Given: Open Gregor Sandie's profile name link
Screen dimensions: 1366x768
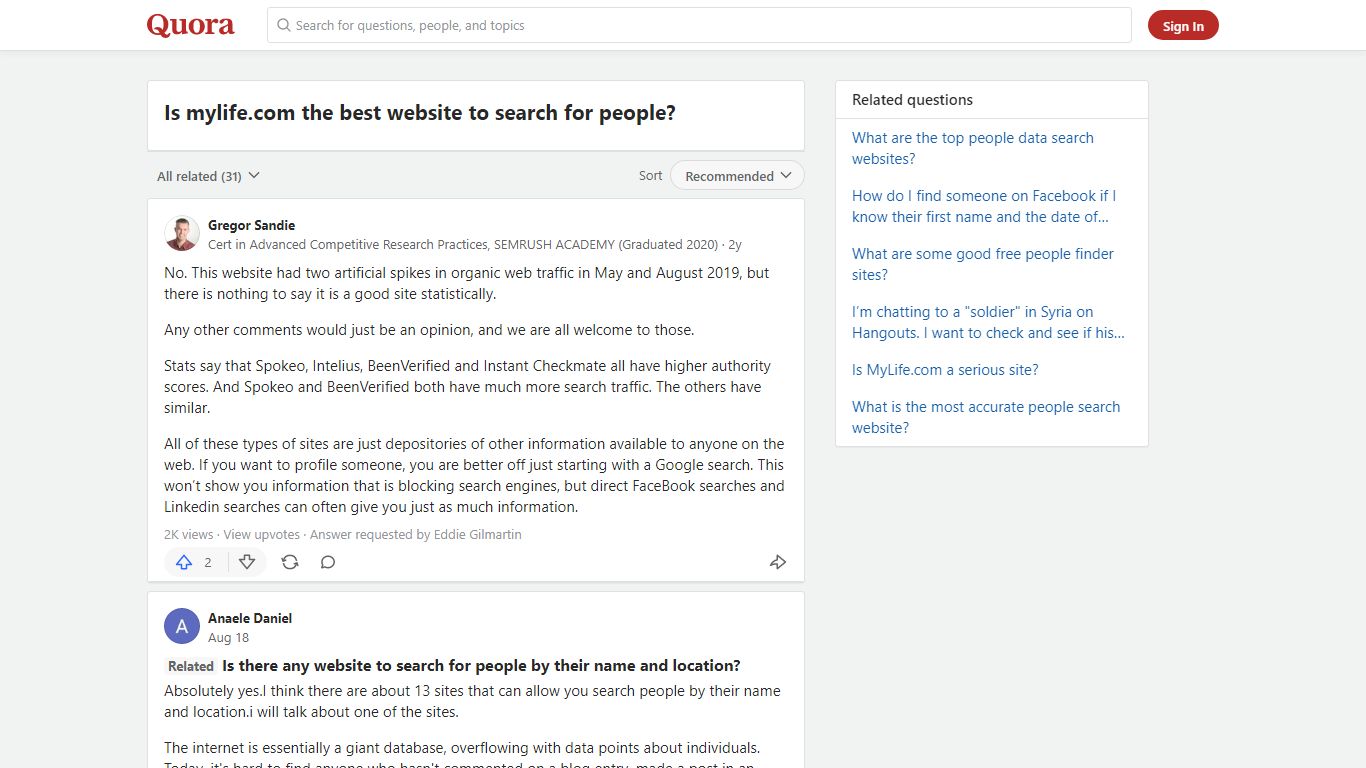Looking at the screenshot, I should click(x=251, y=225).
